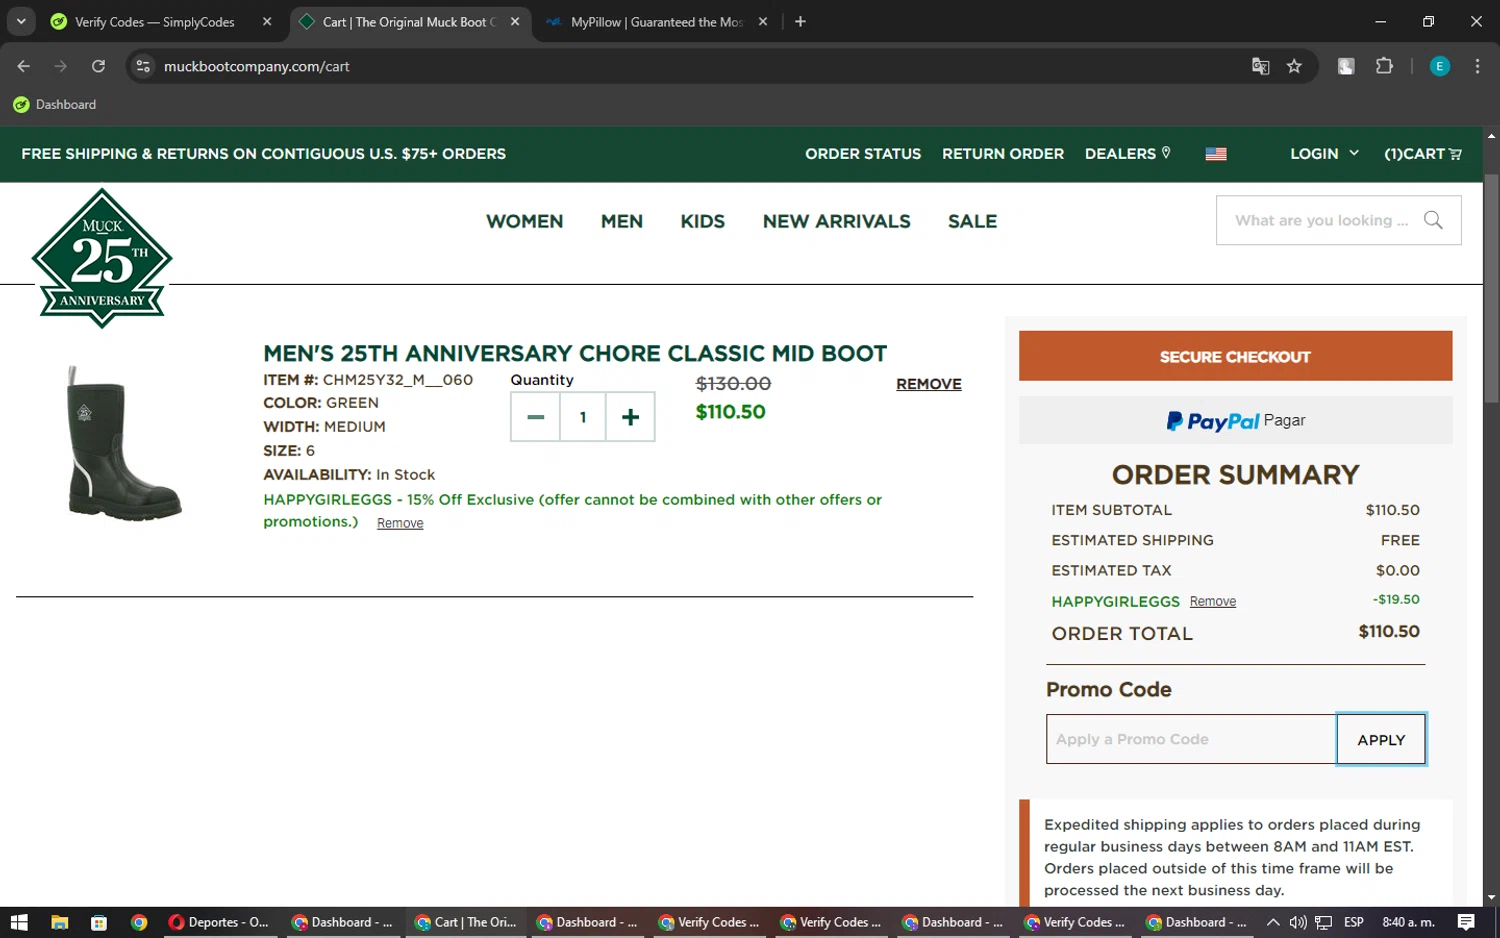Decrease quantity with the minus button
The width and height of the screenshot is (1500, 938).
coord(535,417)
